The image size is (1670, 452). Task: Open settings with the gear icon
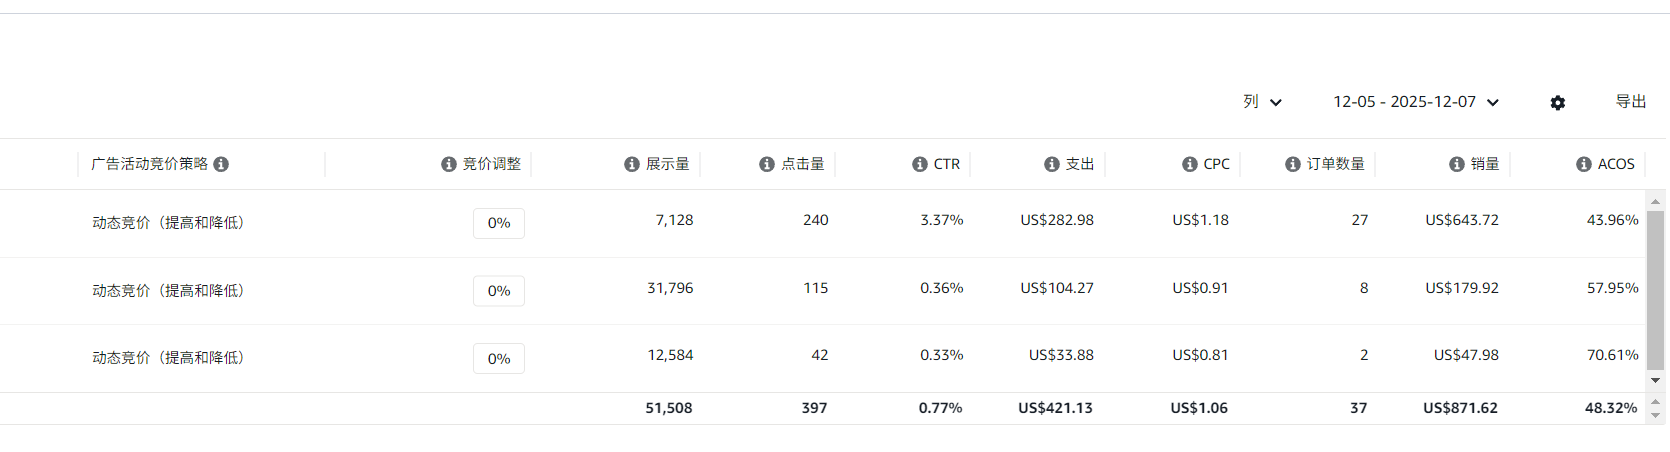click(x=1558, y=103)
